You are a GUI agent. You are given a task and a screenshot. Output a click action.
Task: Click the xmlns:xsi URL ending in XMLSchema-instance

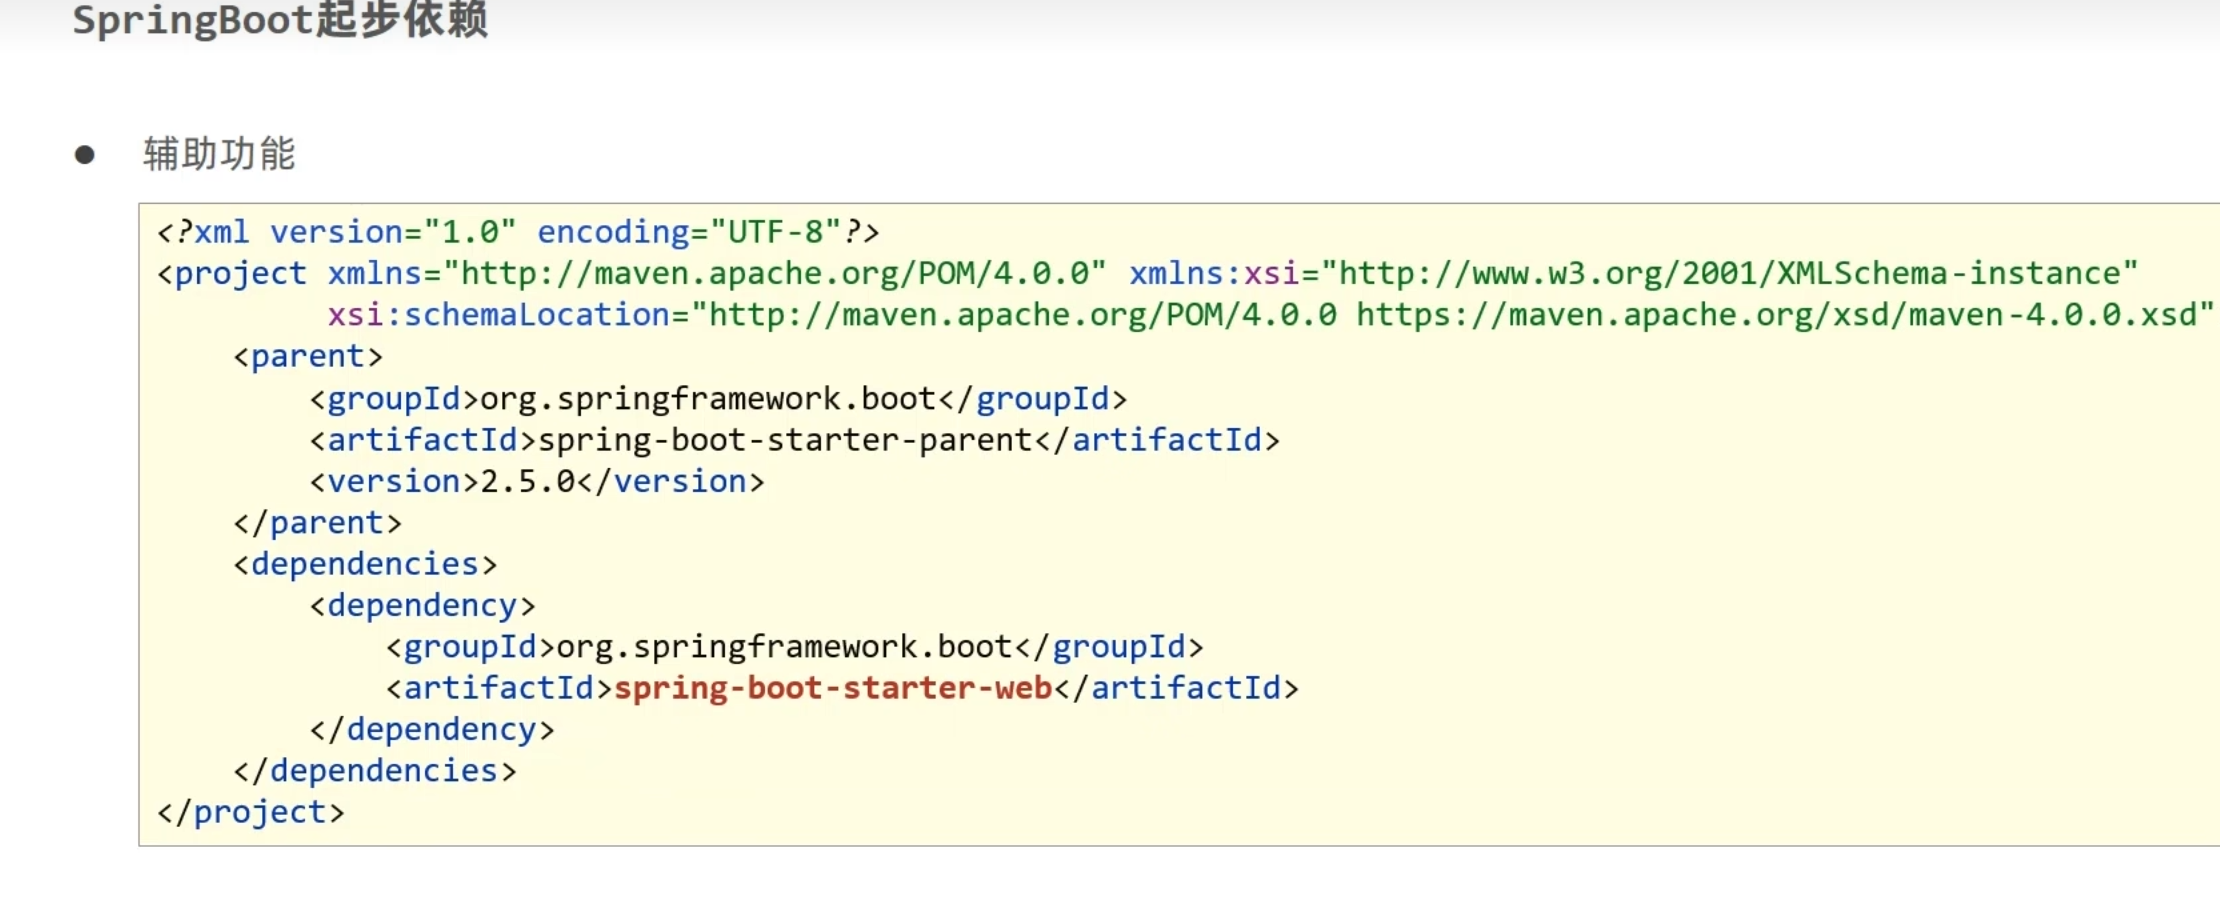[1729, 274]
